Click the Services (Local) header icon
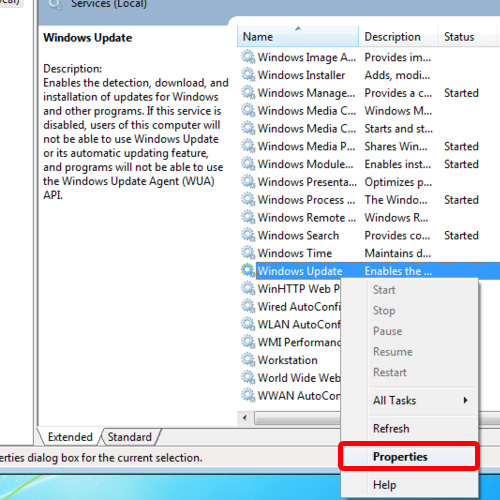 coord(56,4)
